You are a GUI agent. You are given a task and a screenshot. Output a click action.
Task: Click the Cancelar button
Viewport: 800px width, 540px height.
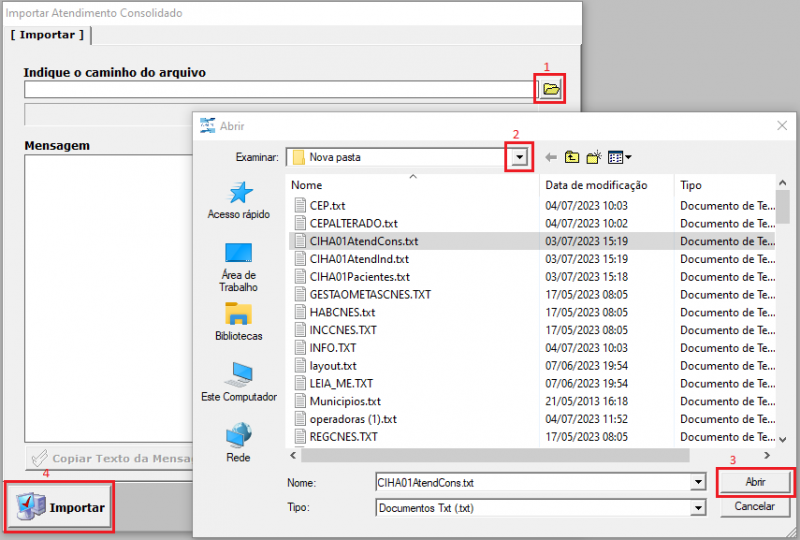point(755,506)
